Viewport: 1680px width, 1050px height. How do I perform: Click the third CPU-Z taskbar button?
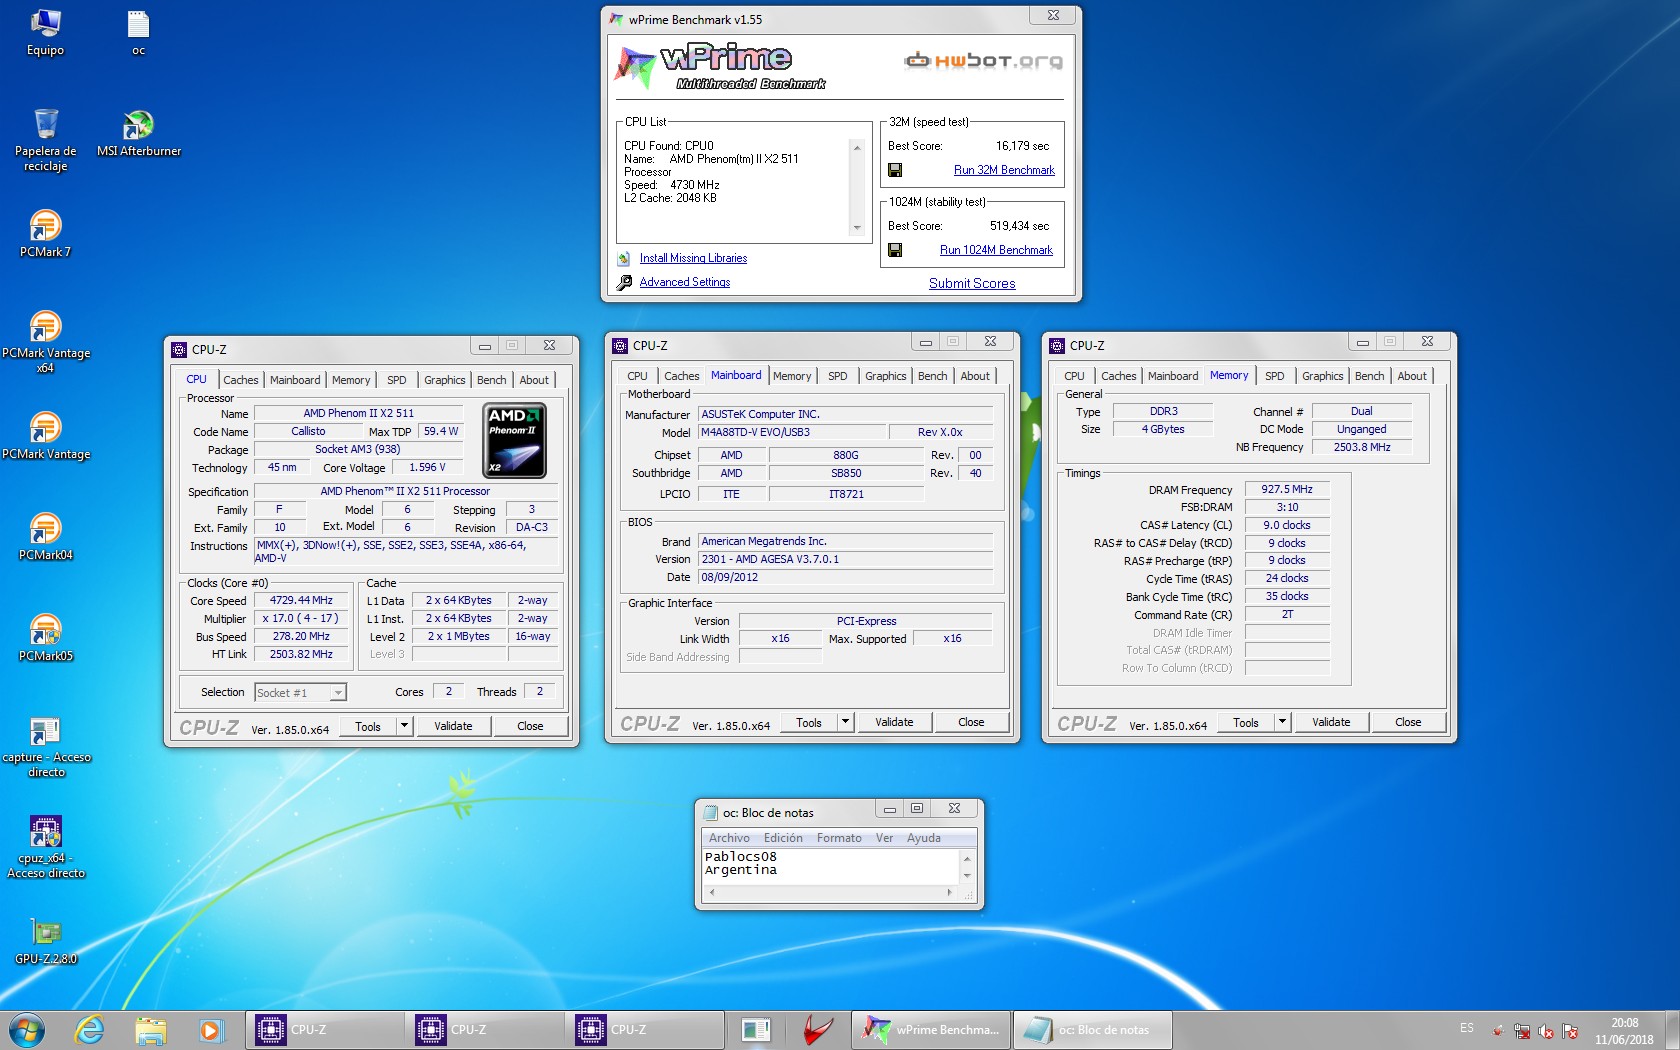[645, 1029]
